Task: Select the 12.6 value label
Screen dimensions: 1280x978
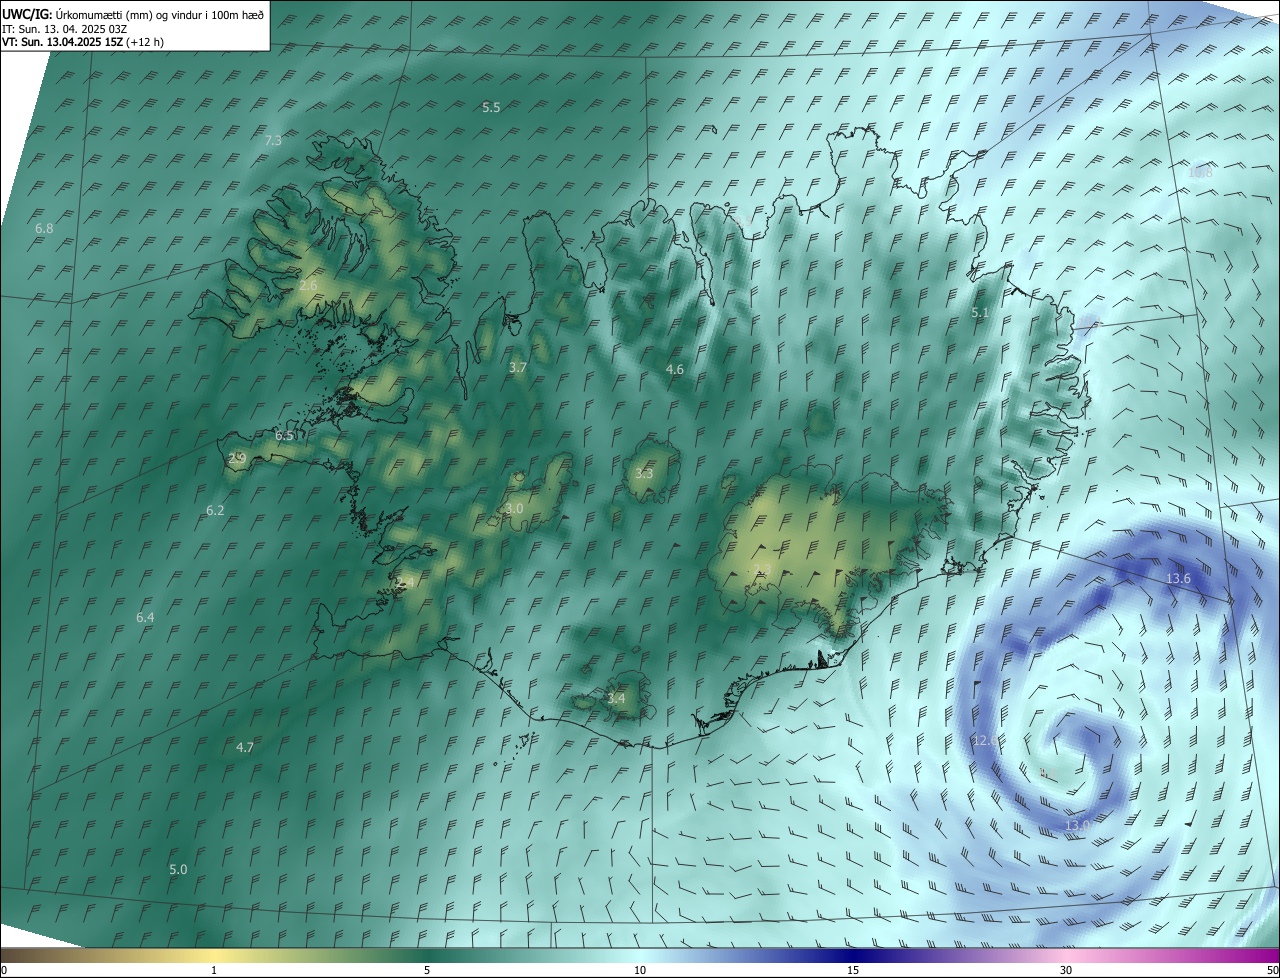Action: [985, 741]
